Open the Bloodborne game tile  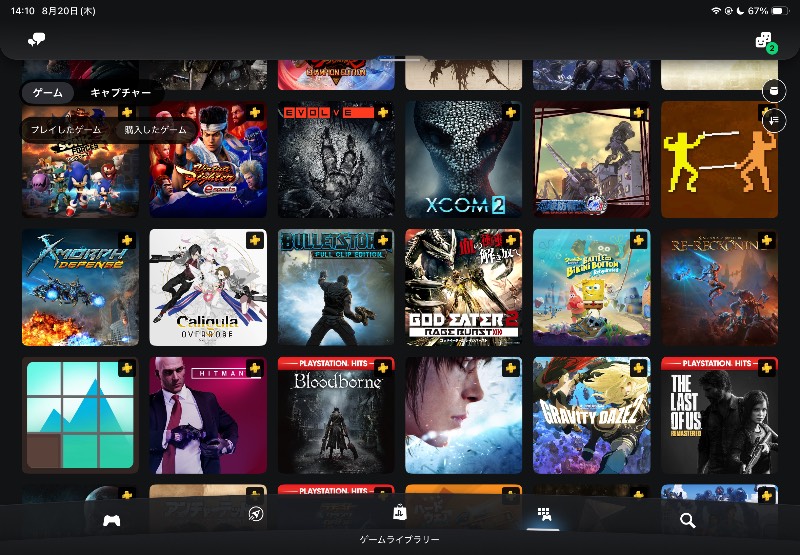tap(336, 415)
